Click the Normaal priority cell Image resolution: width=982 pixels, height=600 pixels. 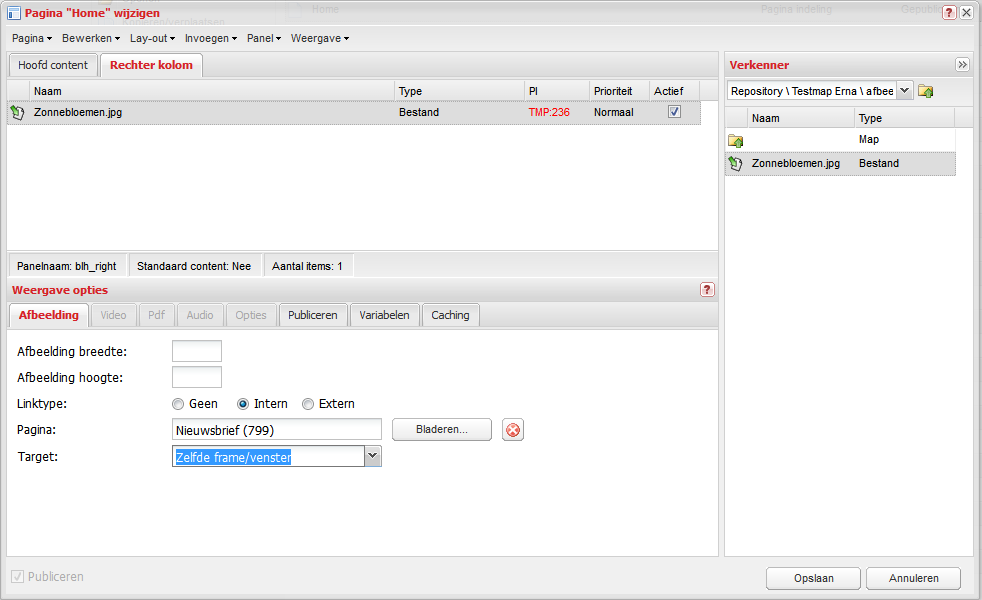[614, 112]
